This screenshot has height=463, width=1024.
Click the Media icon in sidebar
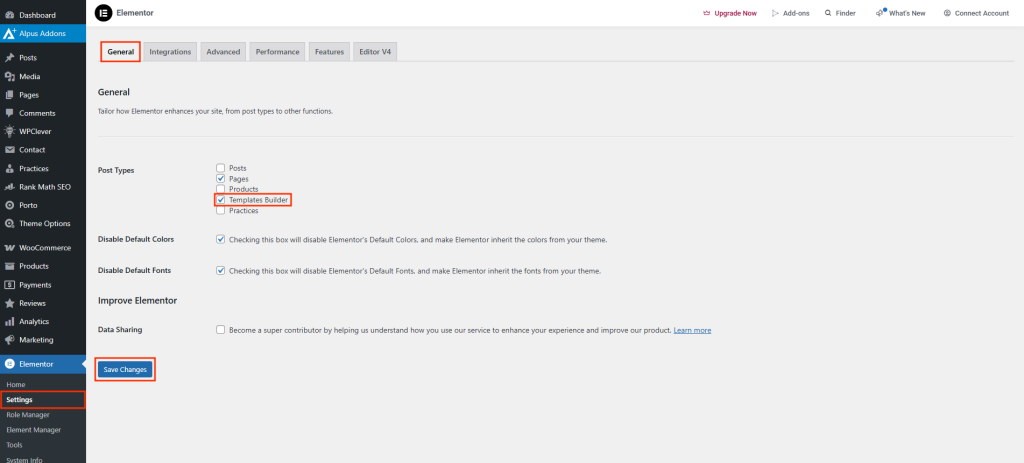9,76
